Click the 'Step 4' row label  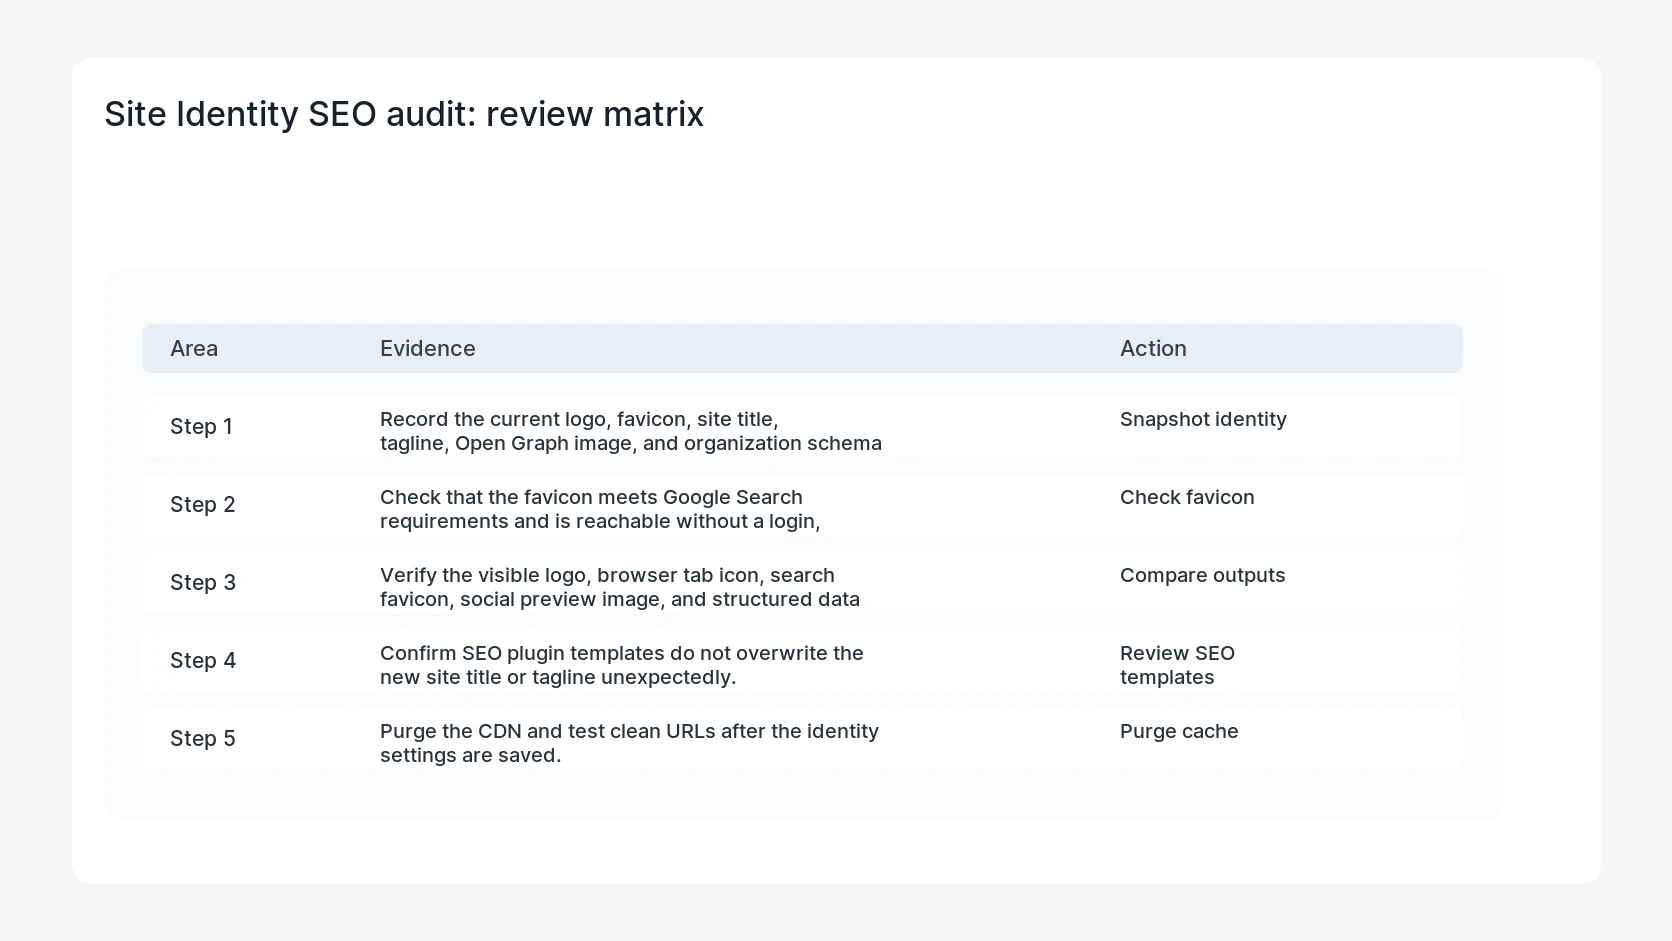[203, 660]
